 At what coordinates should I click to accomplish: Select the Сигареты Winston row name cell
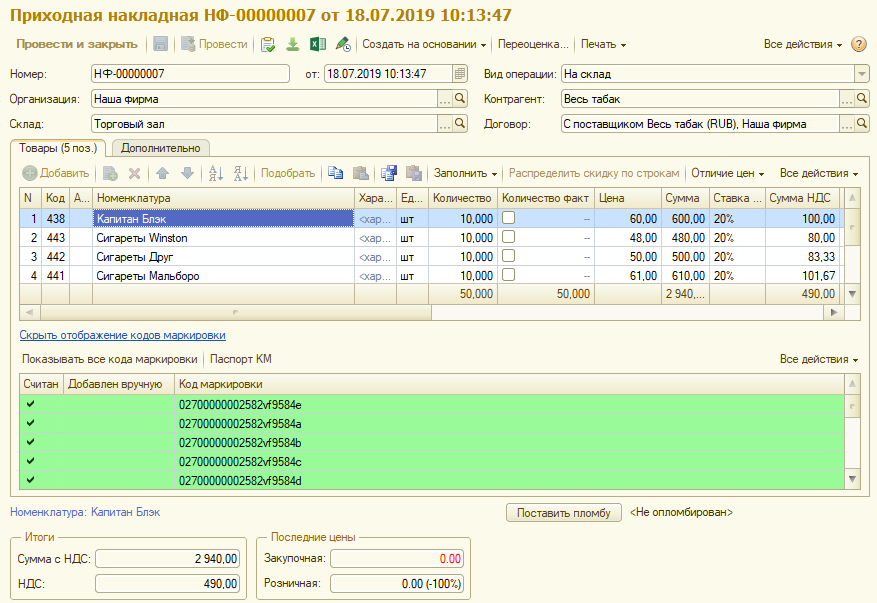click(223, 238)
